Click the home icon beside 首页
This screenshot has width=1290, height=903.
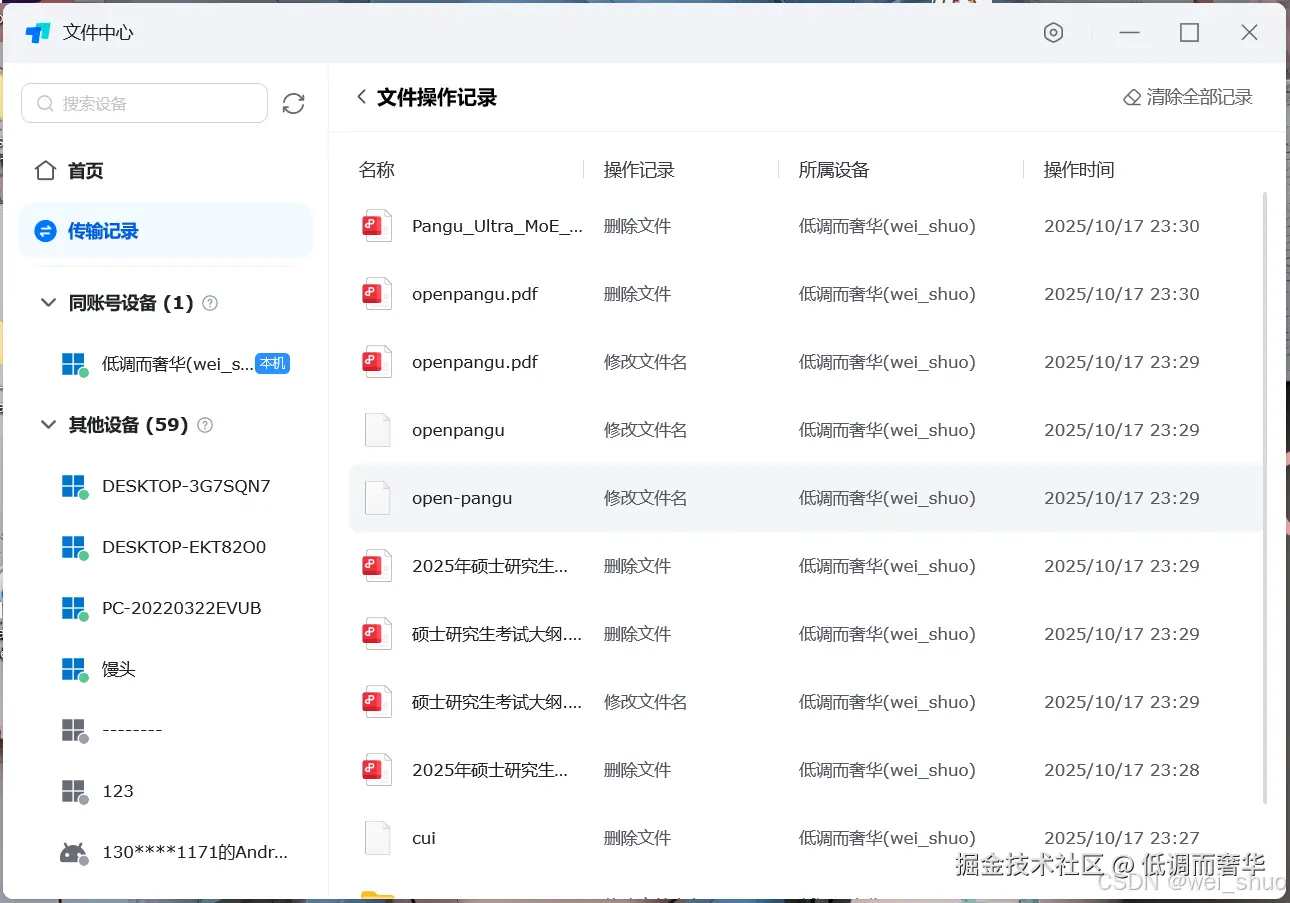pyautogui.click(x=45, y=170)
